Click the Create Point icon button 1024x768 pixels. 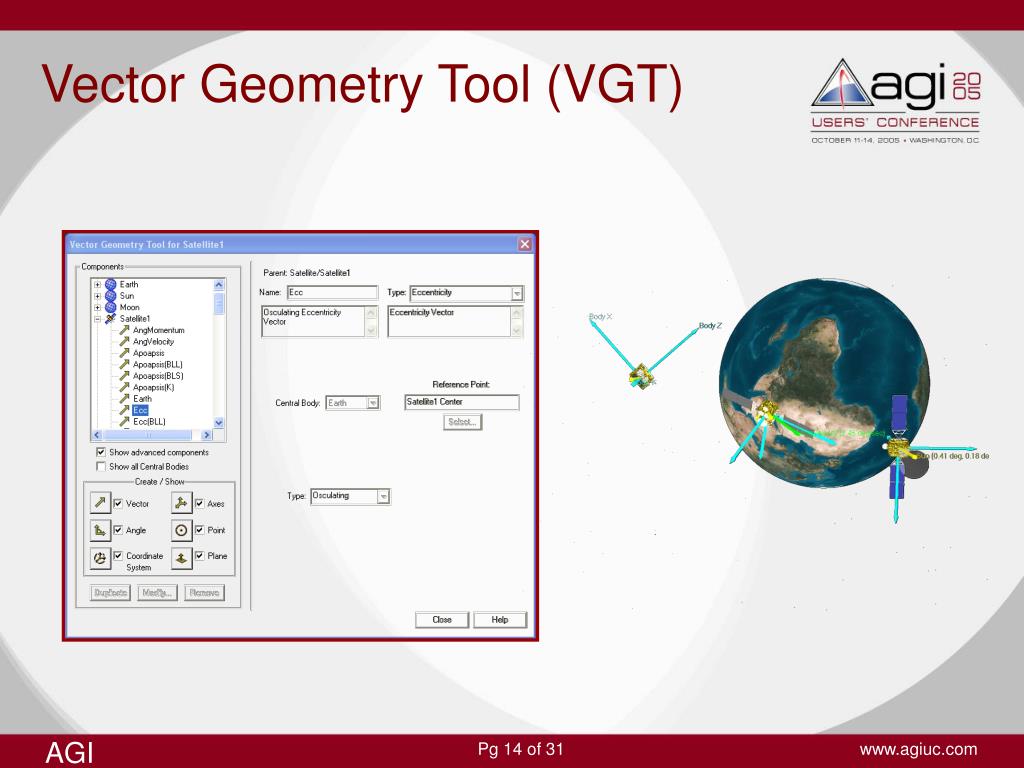tap(182, 530)
